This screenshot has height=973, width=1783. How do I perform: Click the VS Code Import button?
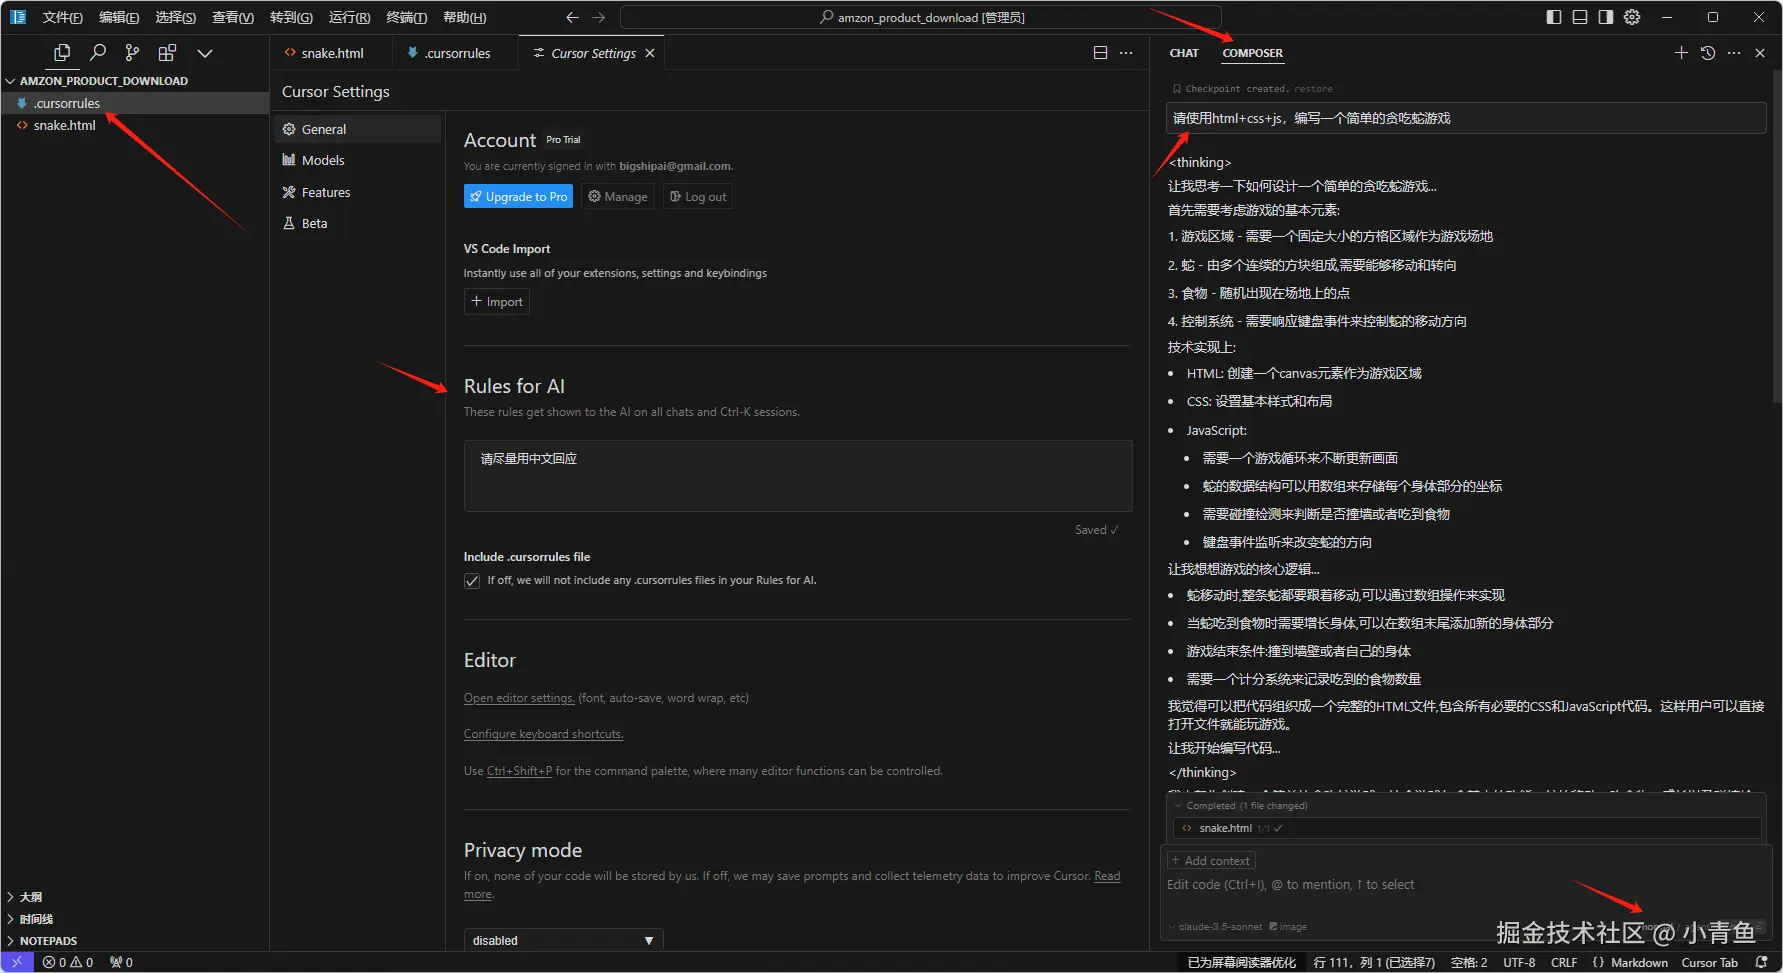[497, 302]
